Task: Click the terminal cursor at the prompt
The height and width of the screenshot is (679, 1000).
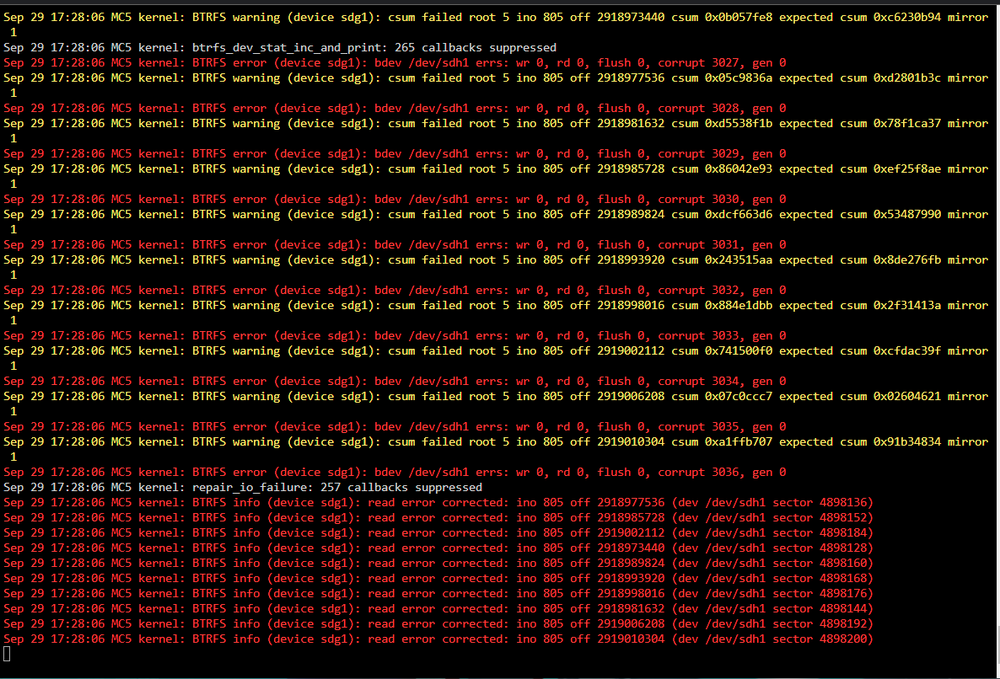Action: click(7, 653)
